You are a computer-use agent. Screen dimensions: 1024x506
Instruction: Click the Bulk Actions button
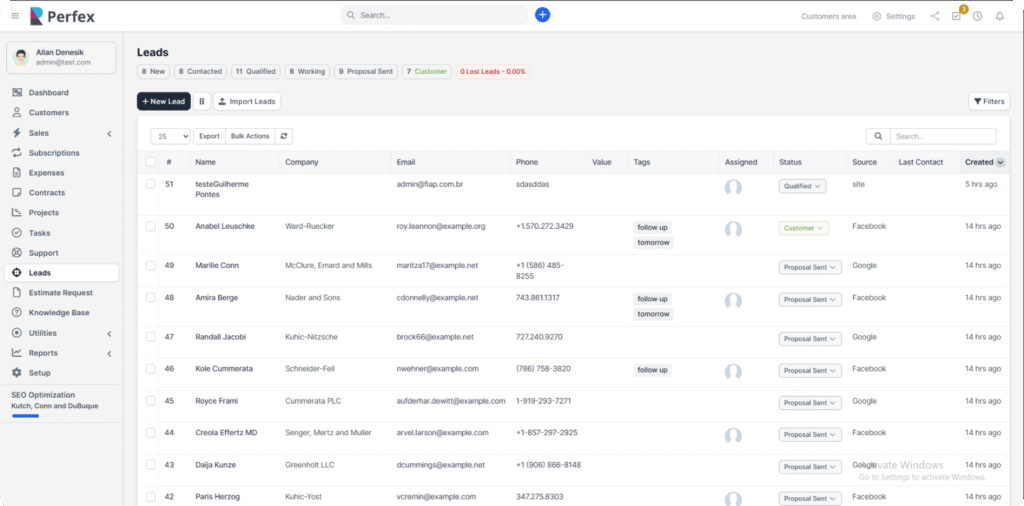coord(250,136)
